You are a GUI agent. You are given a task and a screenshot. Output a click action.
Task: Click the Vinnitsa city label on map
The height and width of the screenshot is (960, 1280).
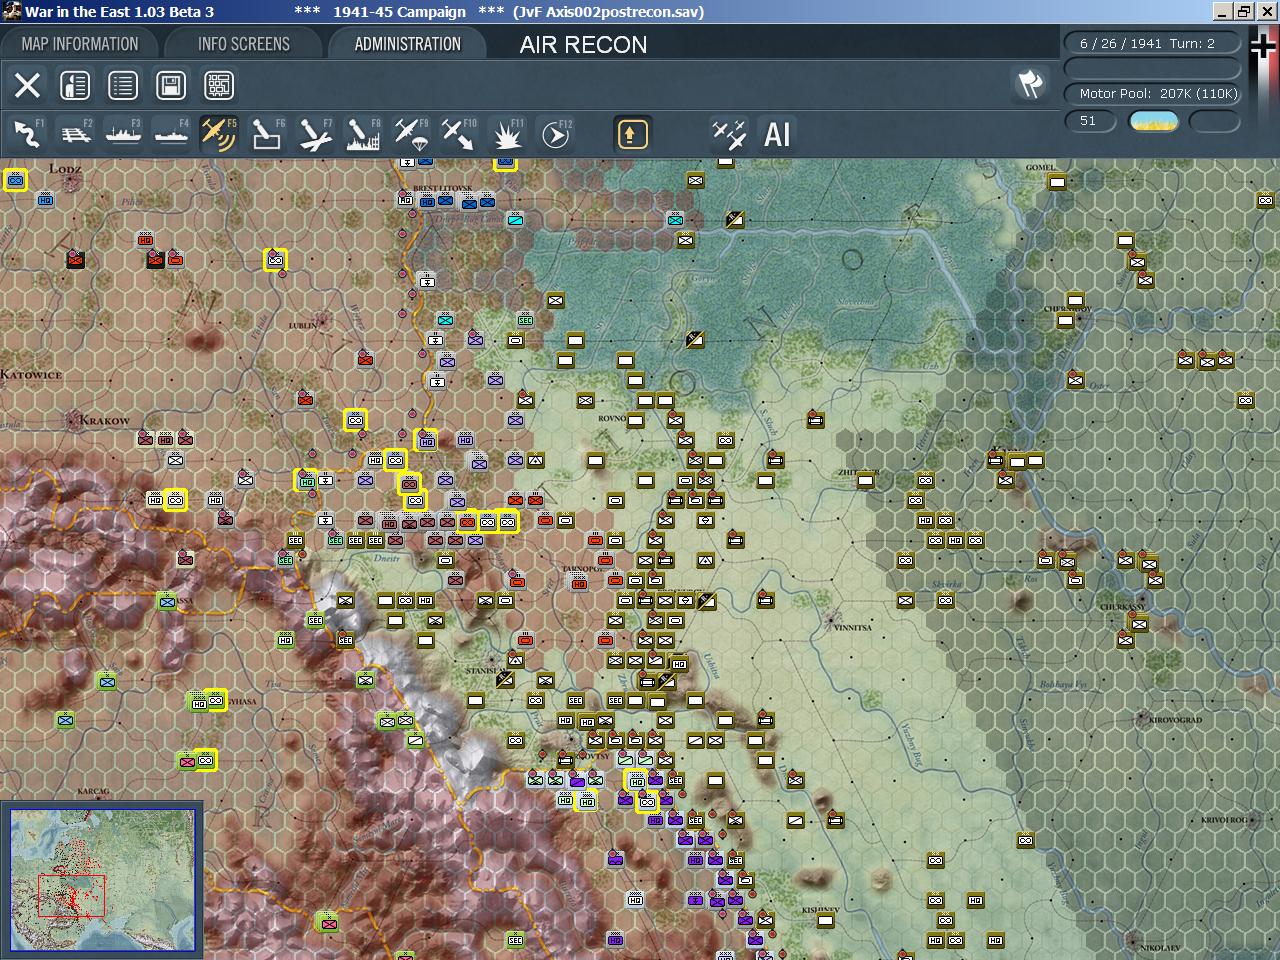(851, 628)
